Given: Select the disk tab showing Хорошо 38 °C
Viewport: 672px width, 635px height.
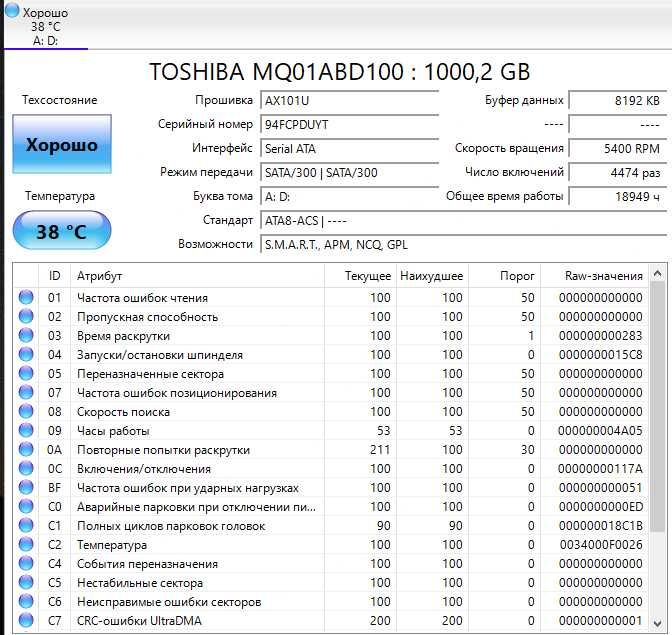Looking at the screenshot, I should click(x=45, y=25).
